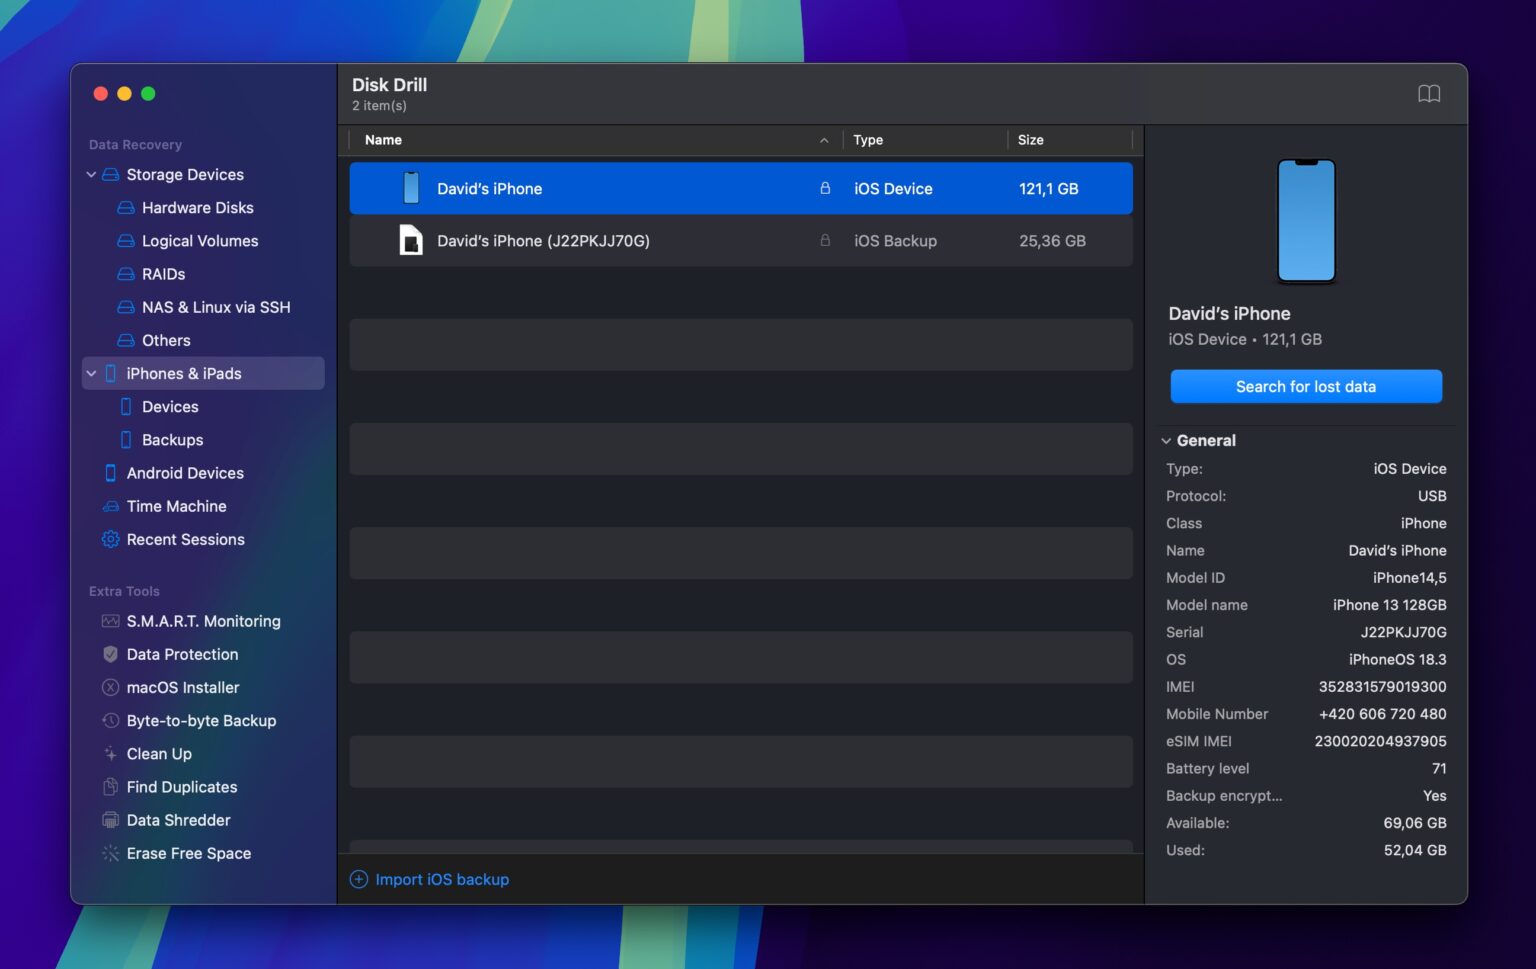Launch the Data Shredder tool
Screen dimensions: 1536x969
[178, 820]
